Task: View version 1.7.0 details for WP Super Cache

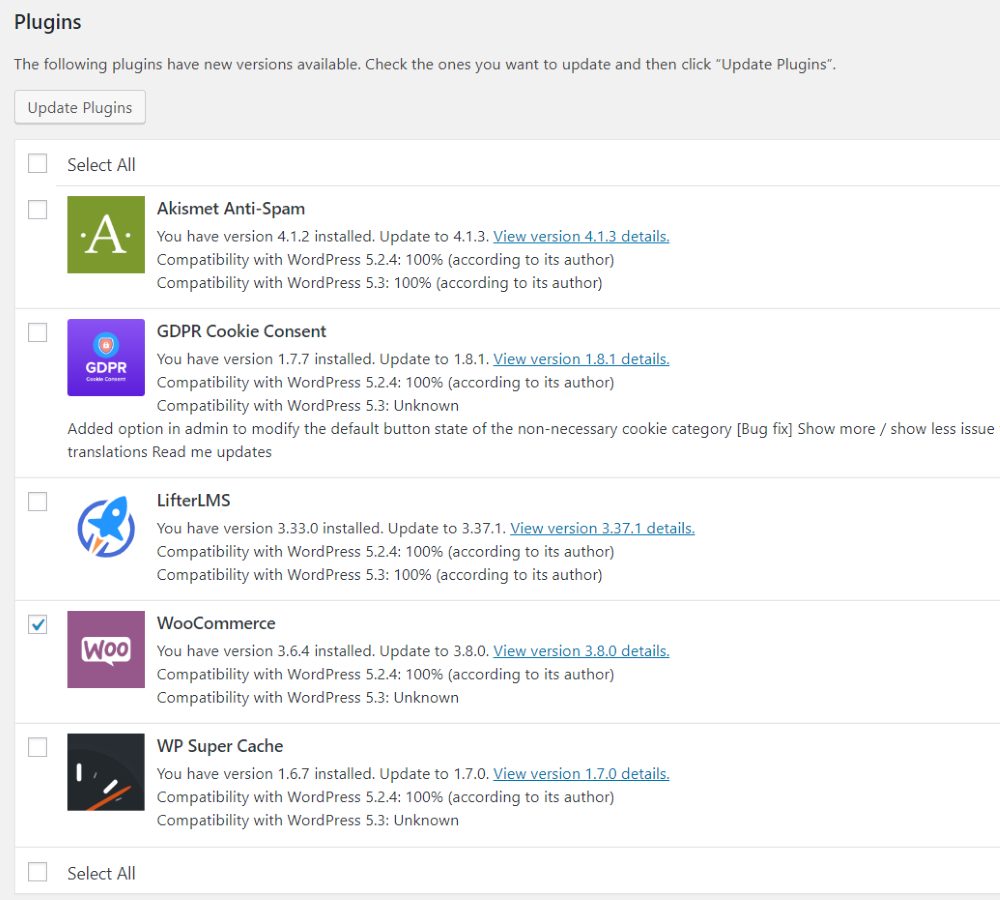Action: (581, 774)
